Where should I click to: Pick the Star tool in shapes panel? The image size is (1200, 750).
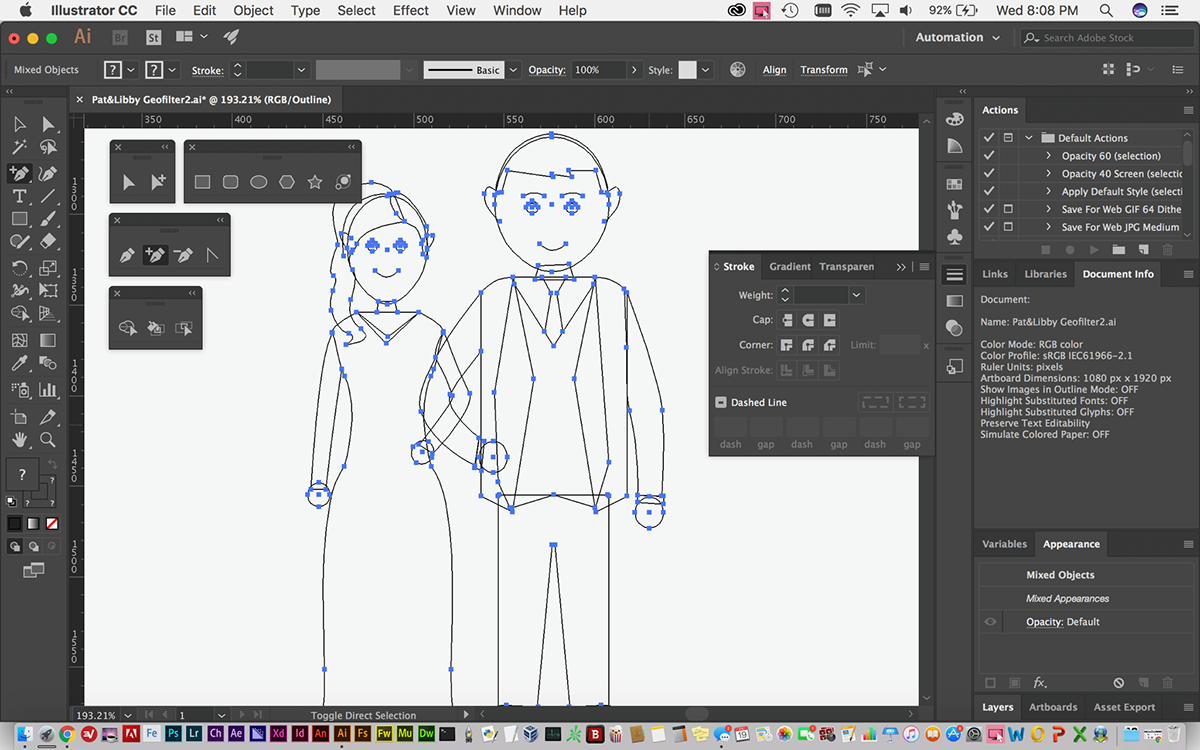point(315,182)
